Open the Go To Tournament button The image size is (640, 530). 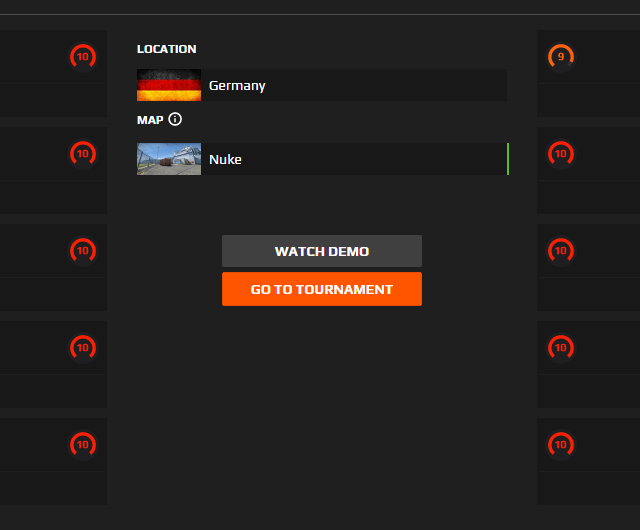pyautogui.click(x=322, y=289)
